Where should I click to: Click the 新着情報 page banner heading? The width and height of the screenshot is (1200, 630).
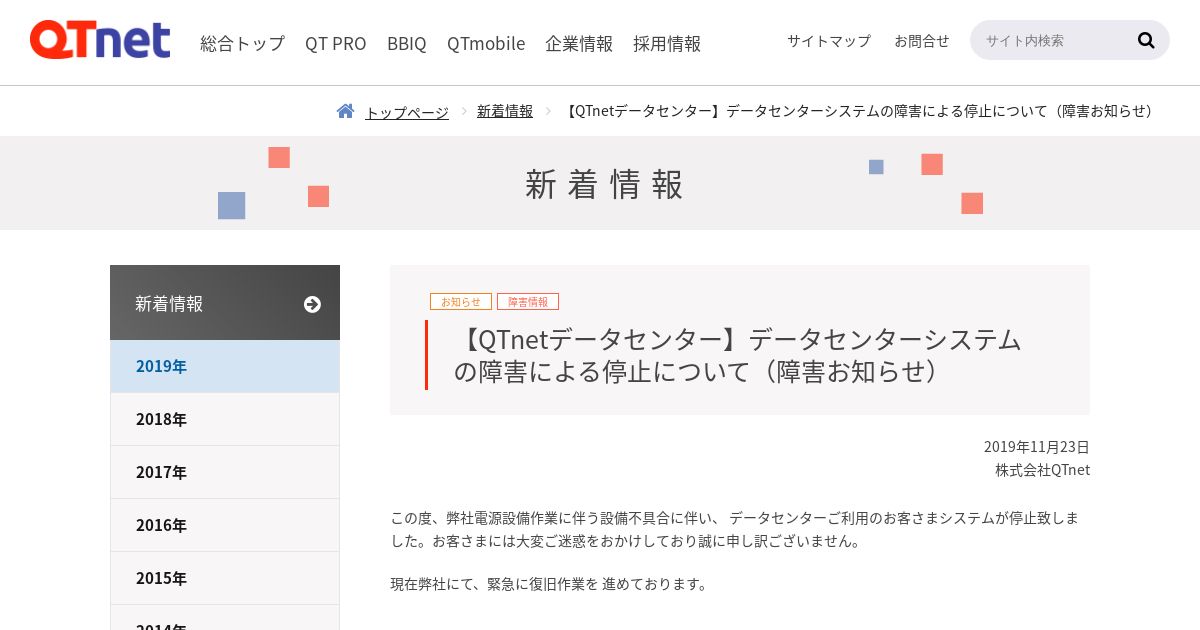pyautogui.click(x=605, y=184)
